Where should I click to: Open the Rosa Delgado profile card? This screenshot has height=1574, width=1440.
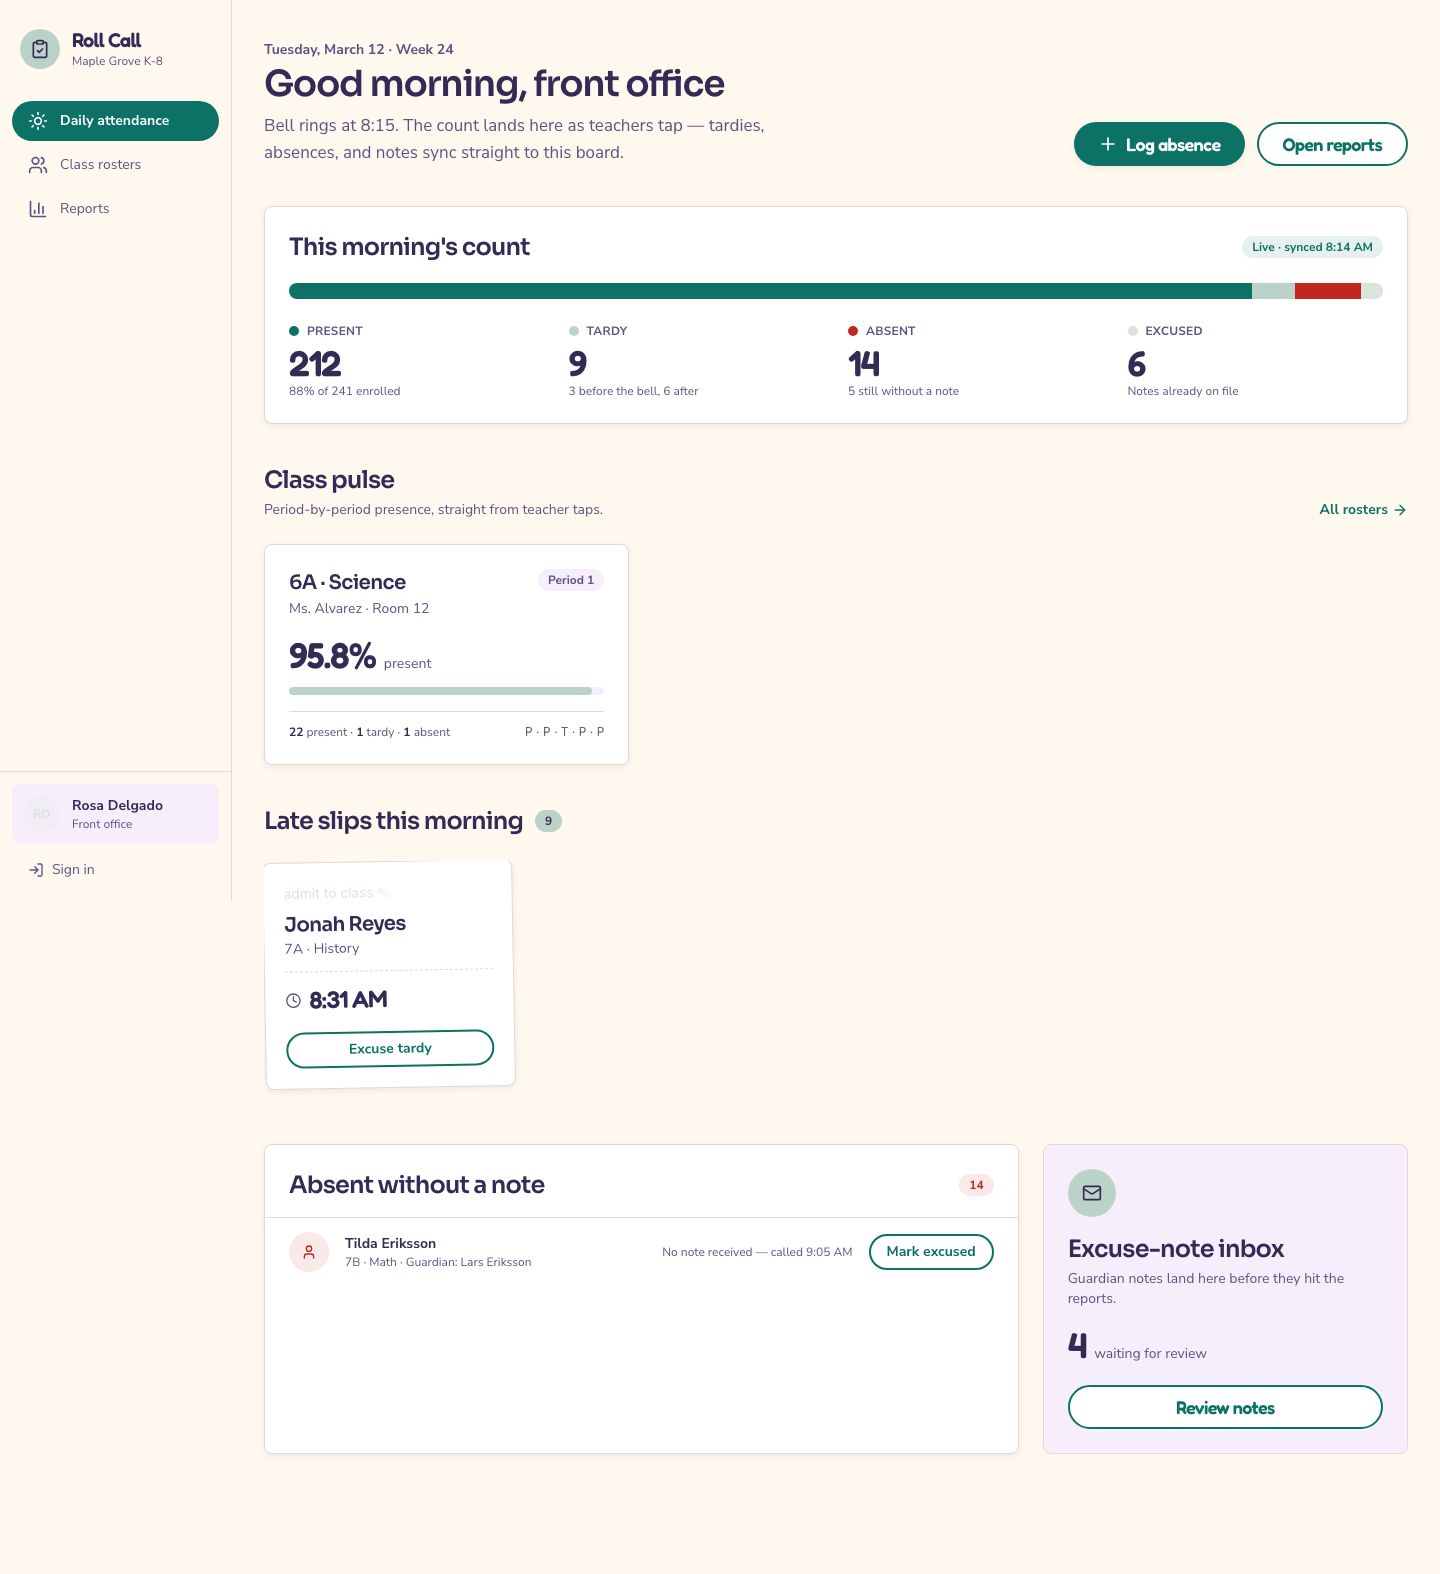(x=115, y=814)
